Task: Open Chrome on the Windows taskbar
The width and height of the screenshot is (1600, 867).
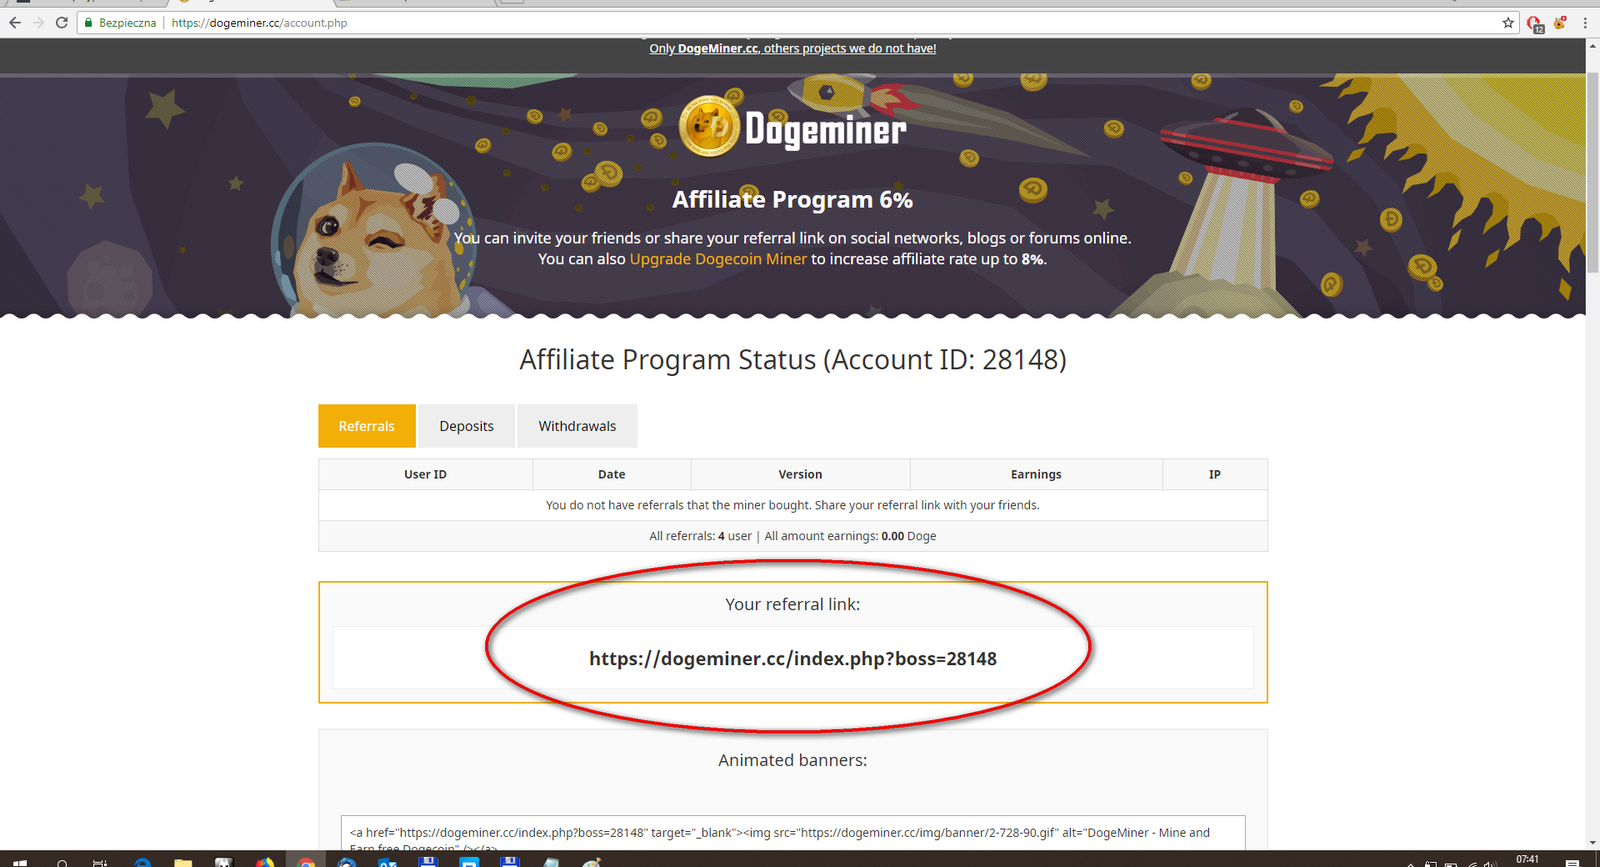Action: click(306, 862)
